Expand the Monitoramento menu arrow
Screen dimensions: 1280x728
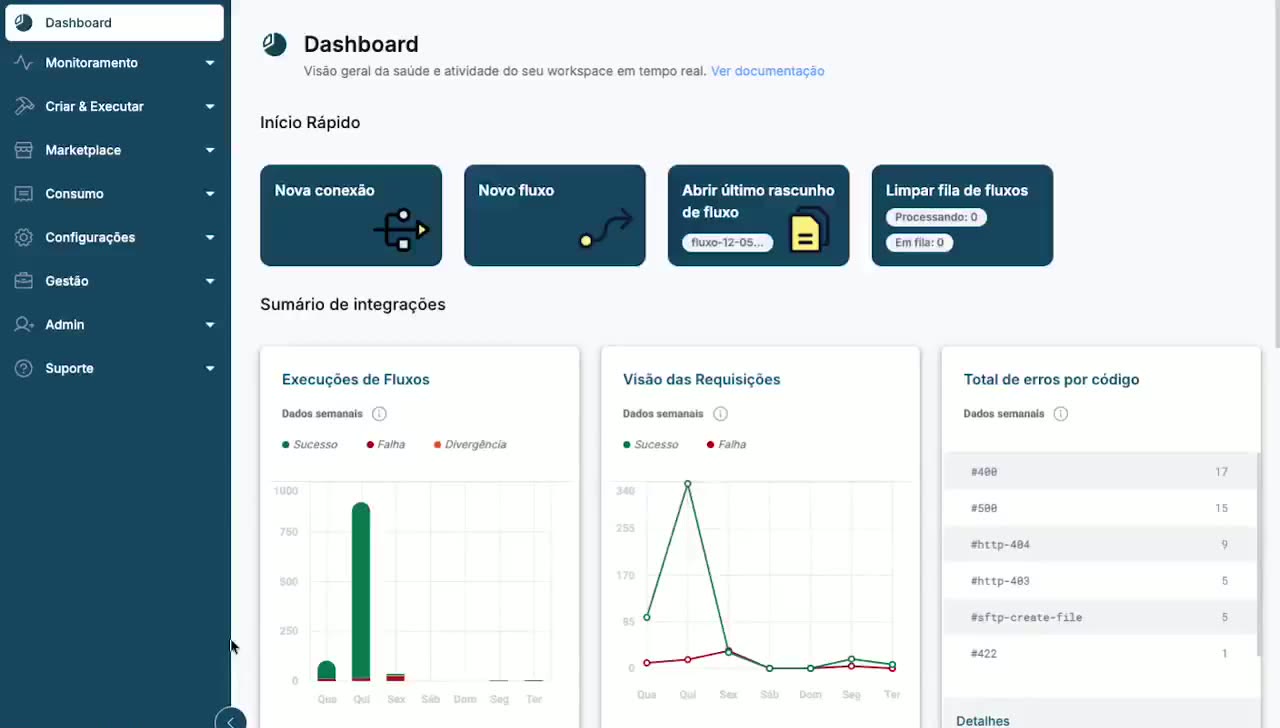coord(210,63)
